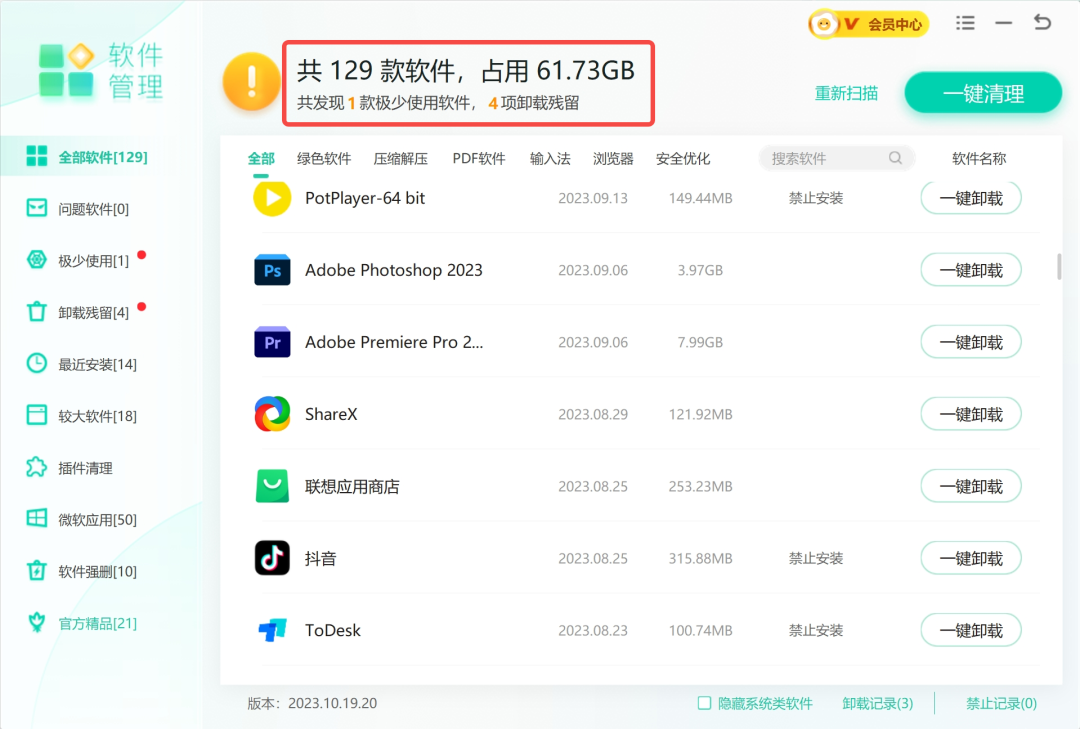1080x729 pixels.
Task: Click the software list vertical scrollbar
Action: click(1059, 267)
